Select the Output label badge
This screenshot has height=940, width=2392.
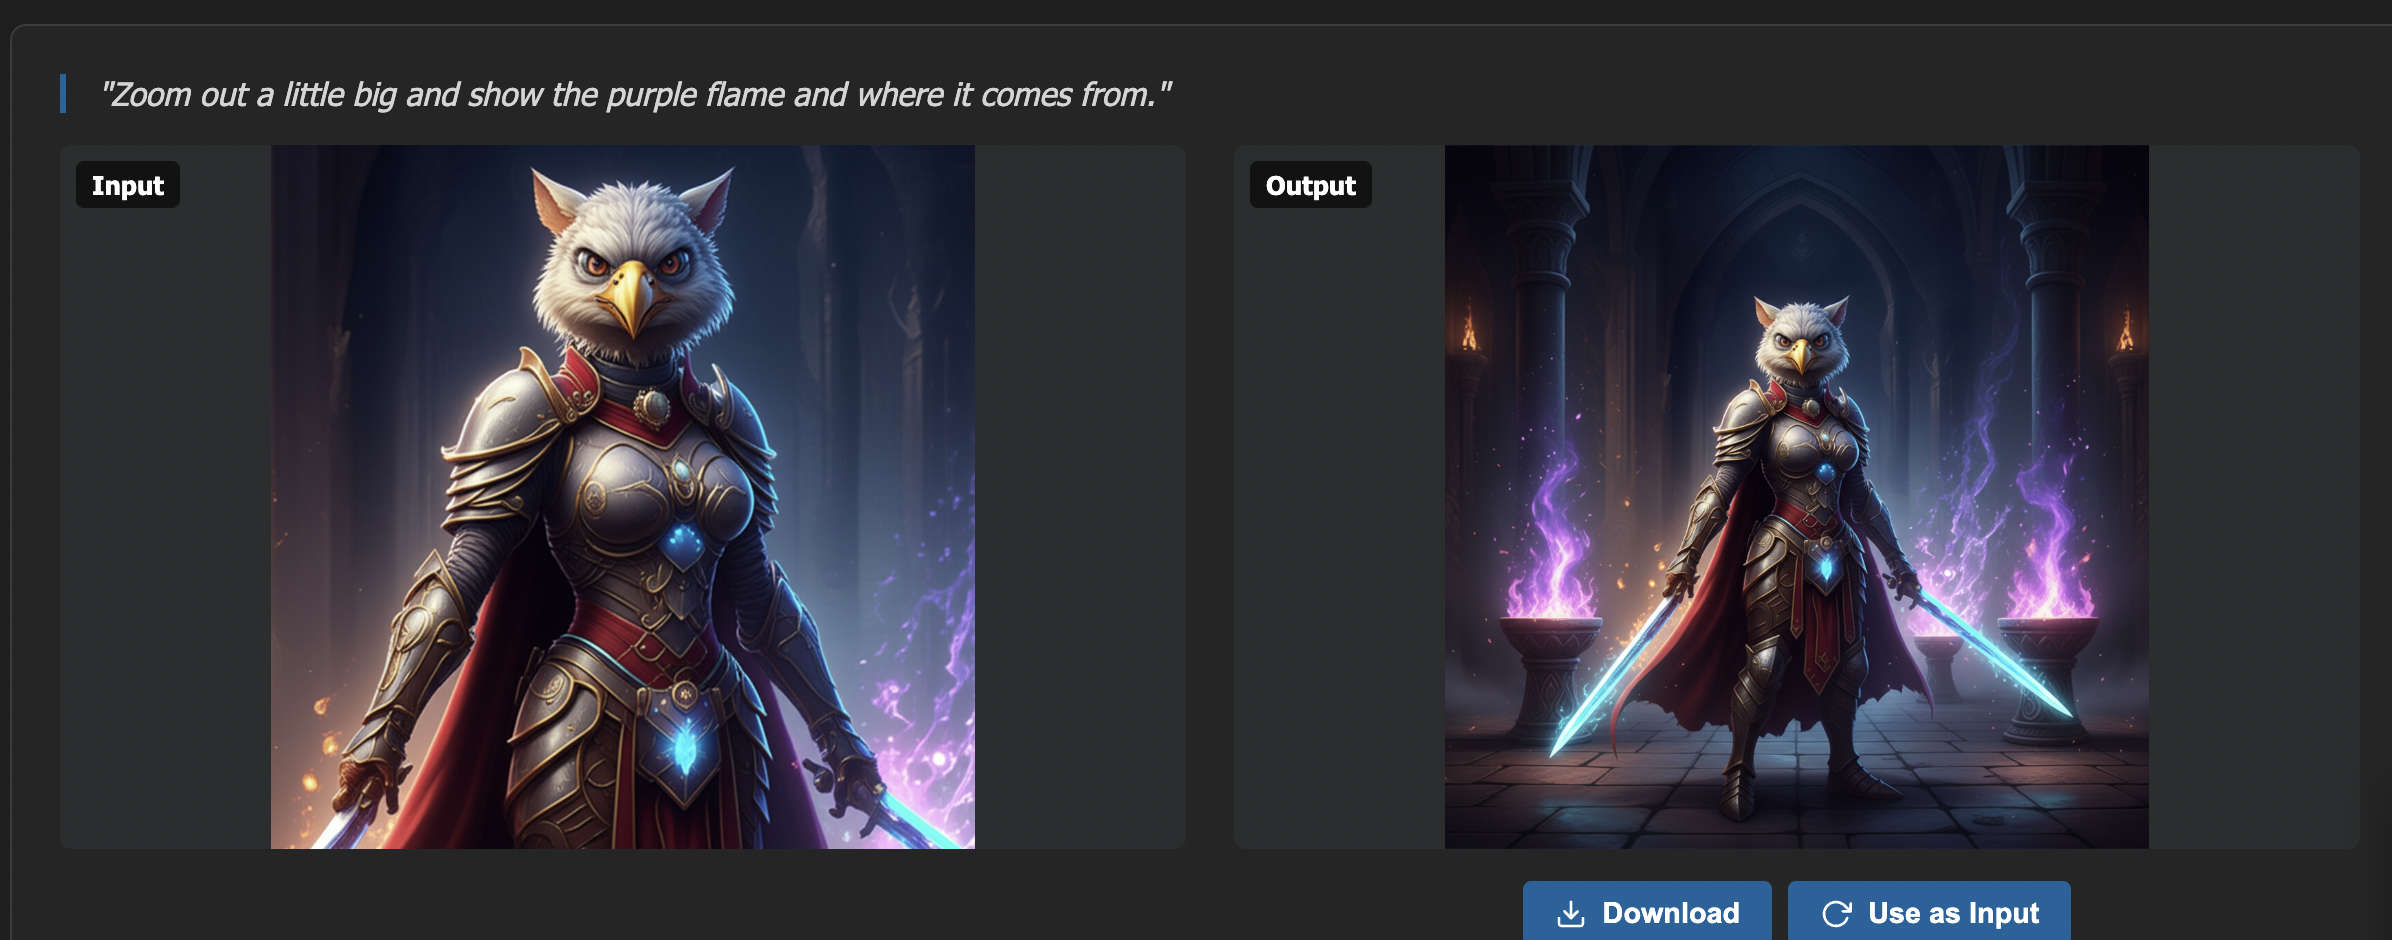[x=1310, y=185]
